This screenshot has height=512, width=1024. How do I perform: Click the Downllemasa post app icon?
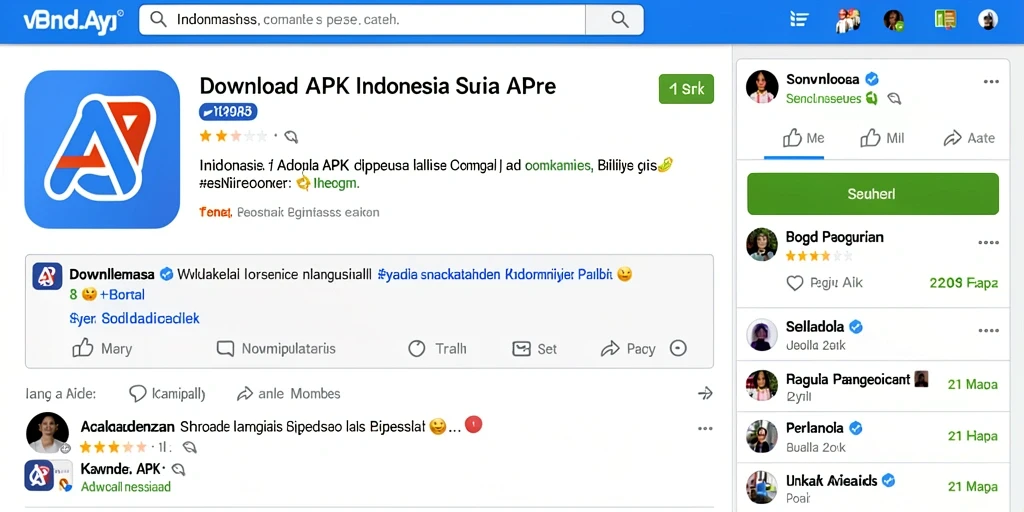click(x=47, y=276)
